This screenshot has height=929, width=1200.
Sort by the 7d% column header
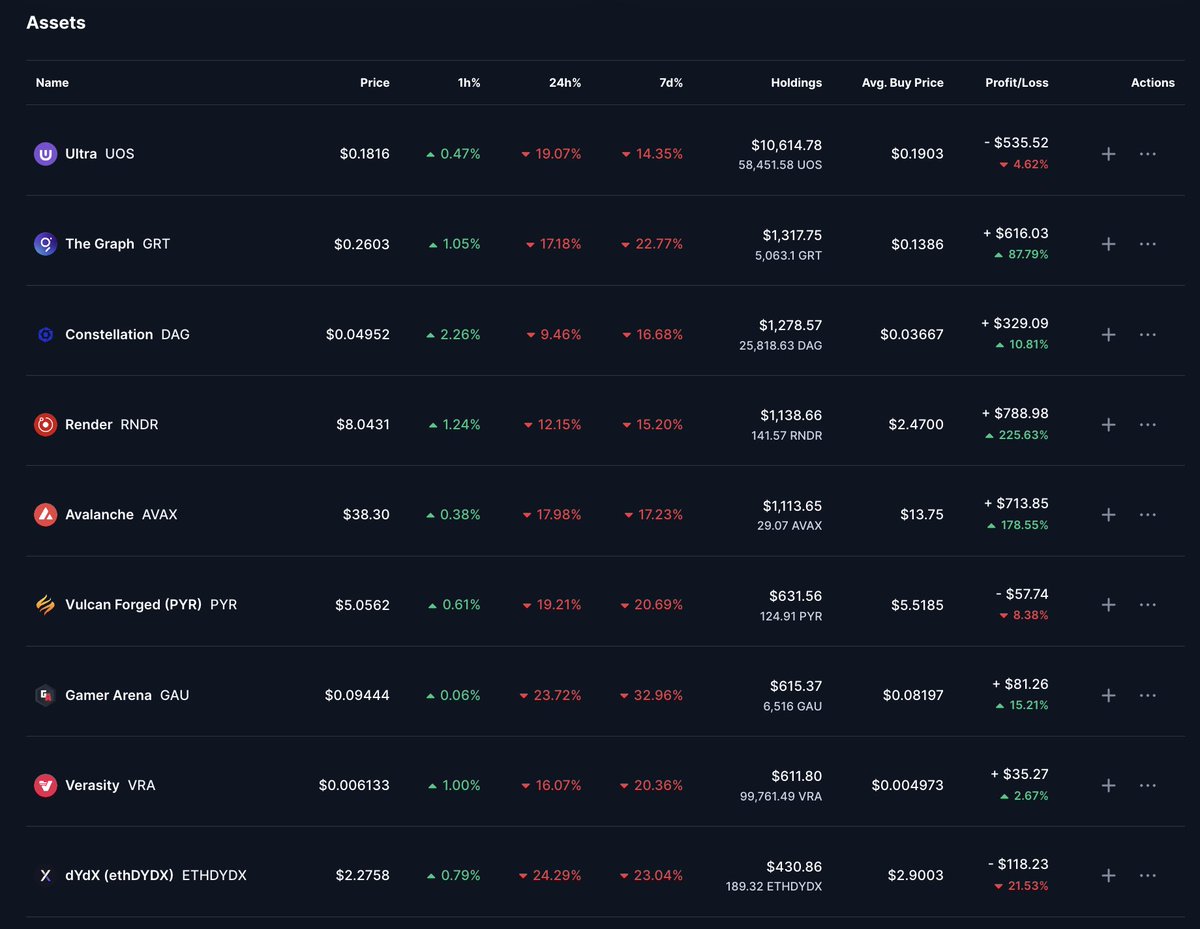[x=671, y=83]
